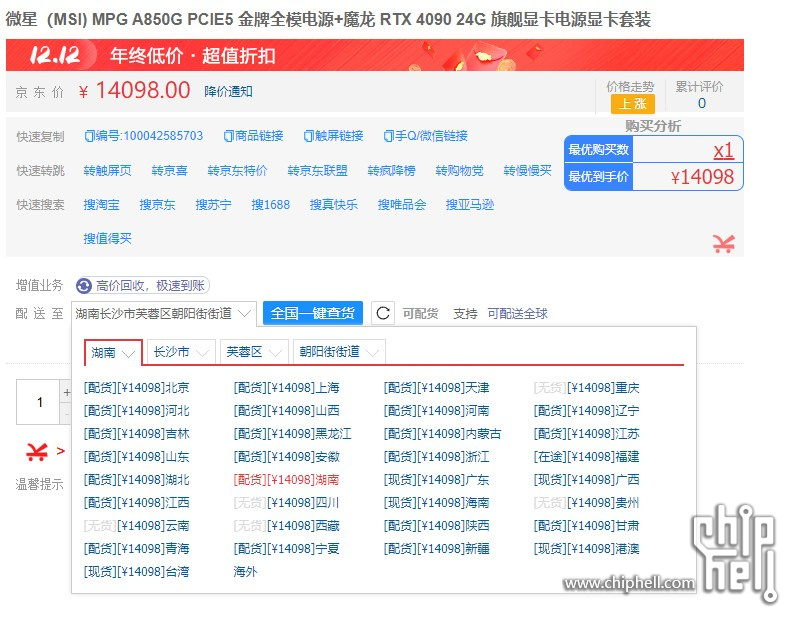This screenshot has width=791, height=618.
Task: Copy product number 编号:100042585703
Action: click(144, 136)
